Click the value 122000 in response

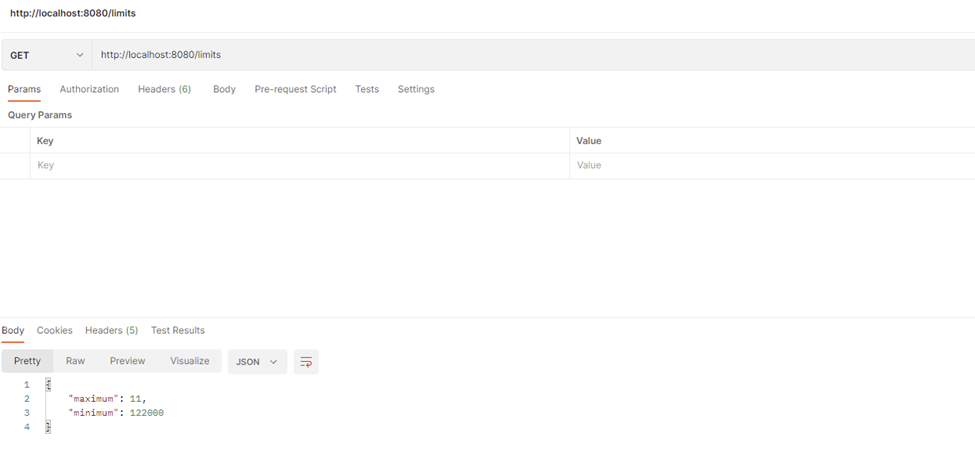coord(147,413)
